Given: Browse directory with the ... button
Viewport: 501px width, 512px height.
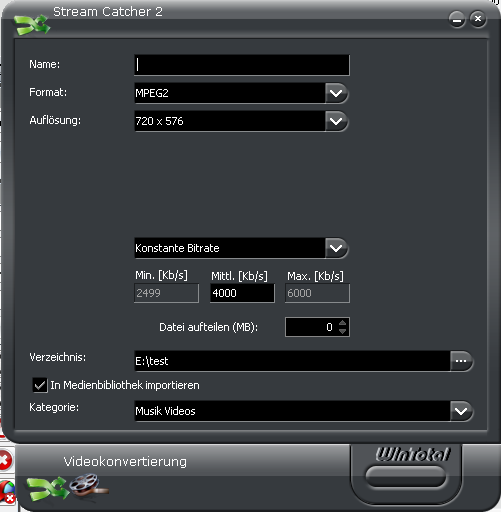Looking at the screenshot, I should [x=461, y=361].
